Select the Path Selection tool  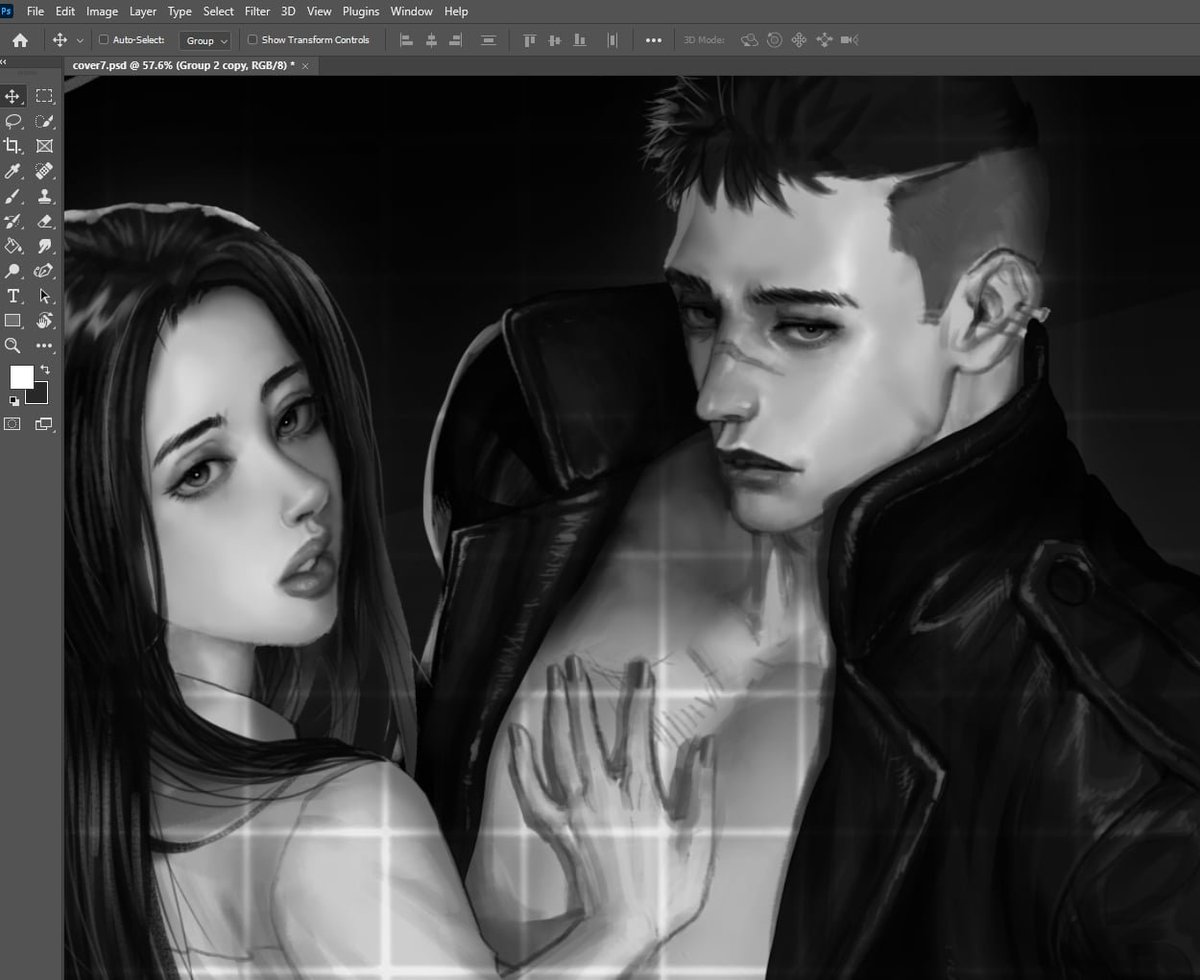point(44,296)
